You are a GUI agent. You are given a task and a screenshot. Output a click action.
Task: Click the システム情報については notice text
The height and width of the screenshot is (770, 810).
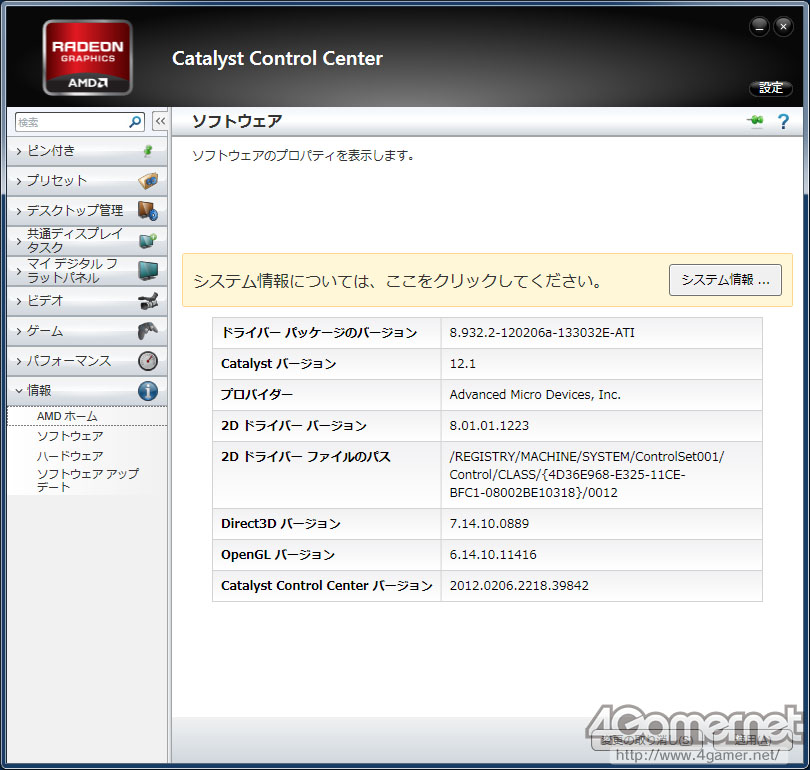point(398,280)
